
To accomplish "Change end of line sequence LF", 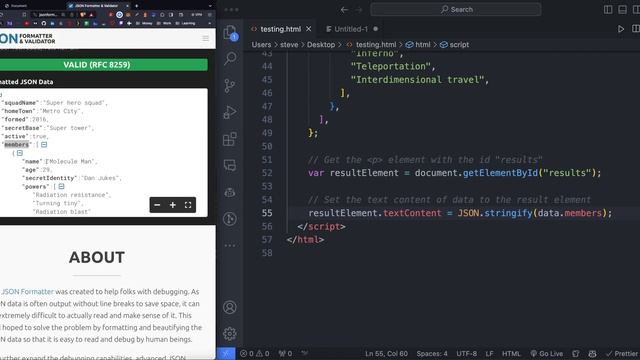I will tap(489, 353).
